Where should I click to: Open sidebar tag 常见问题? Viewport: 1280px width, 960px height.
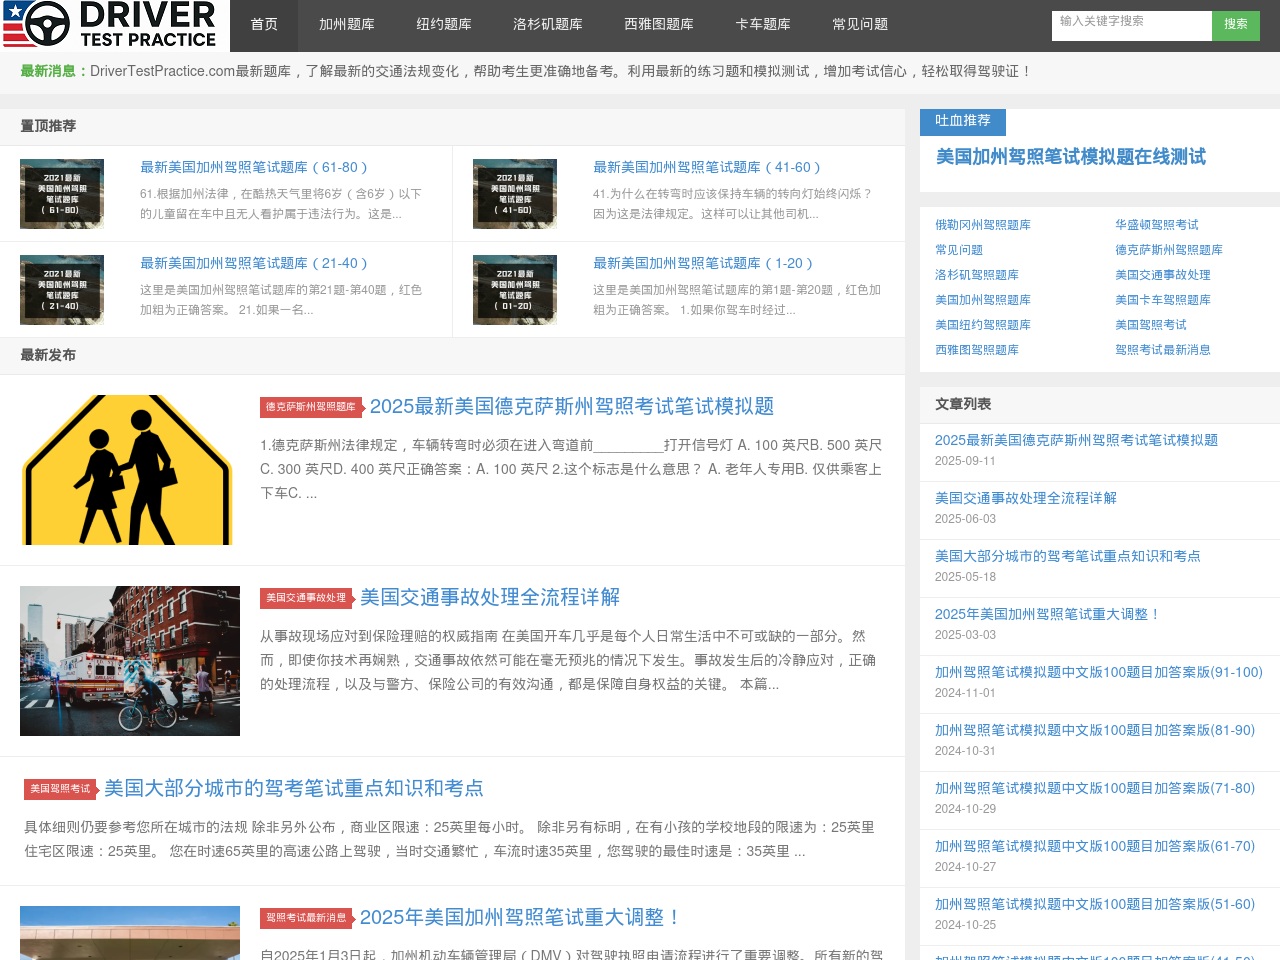click(x=959, y=250)
